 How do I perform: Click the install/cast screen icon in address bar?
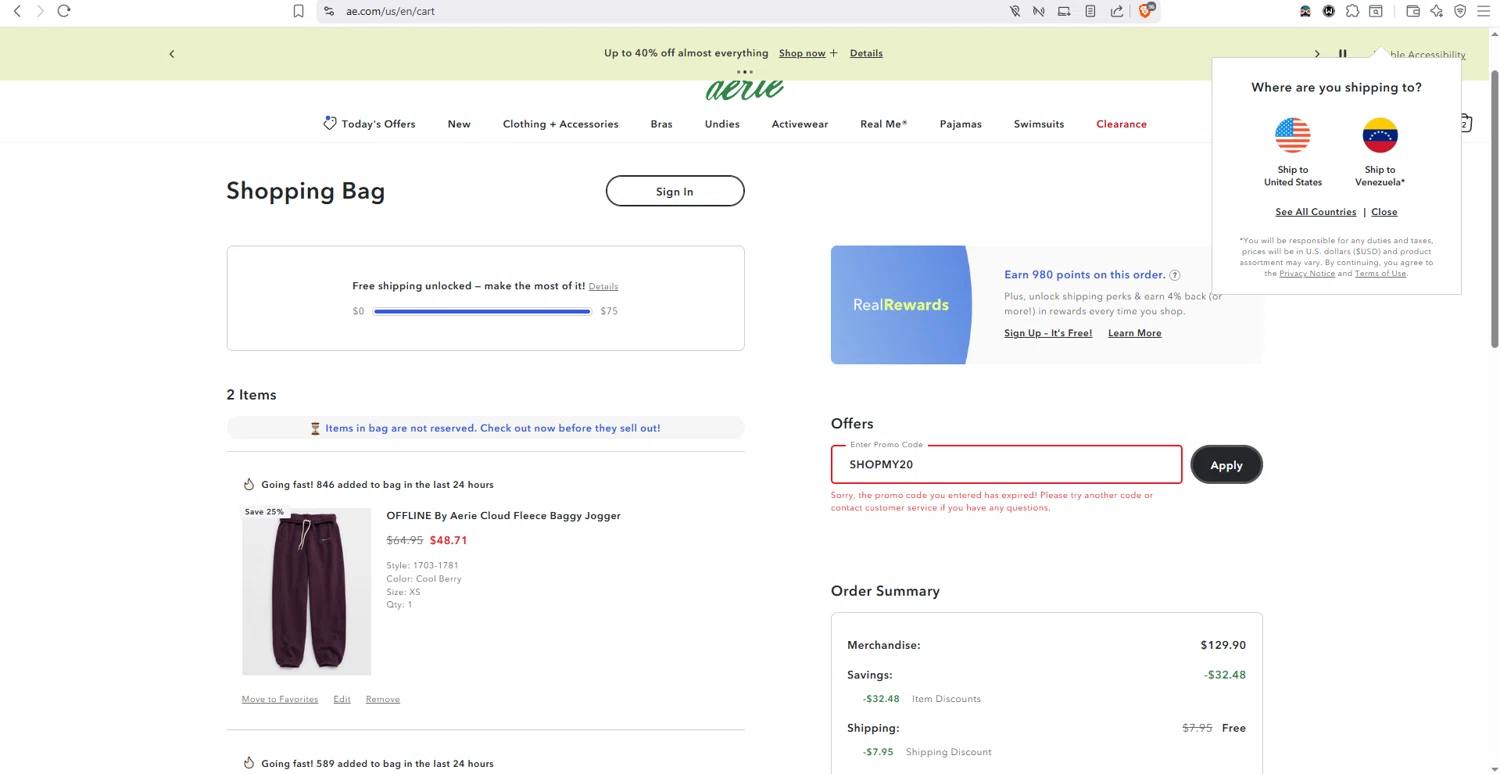(x=1064, y=11)
